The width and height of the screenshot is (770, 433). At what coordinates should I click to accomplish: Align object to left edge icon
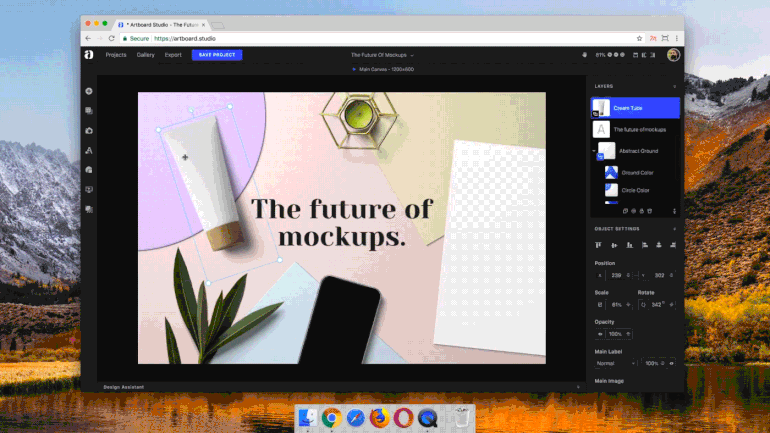[x=645, y=245]
